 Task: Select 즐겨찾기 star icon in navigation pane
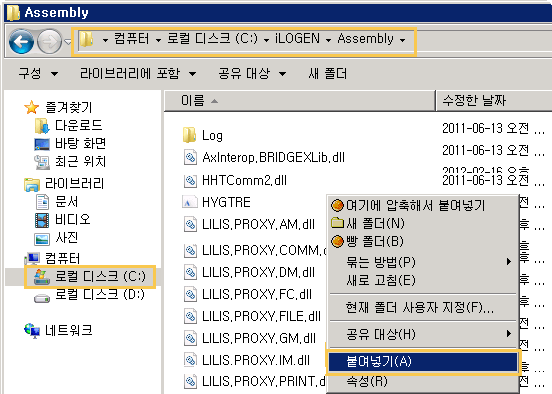[32, 107]
